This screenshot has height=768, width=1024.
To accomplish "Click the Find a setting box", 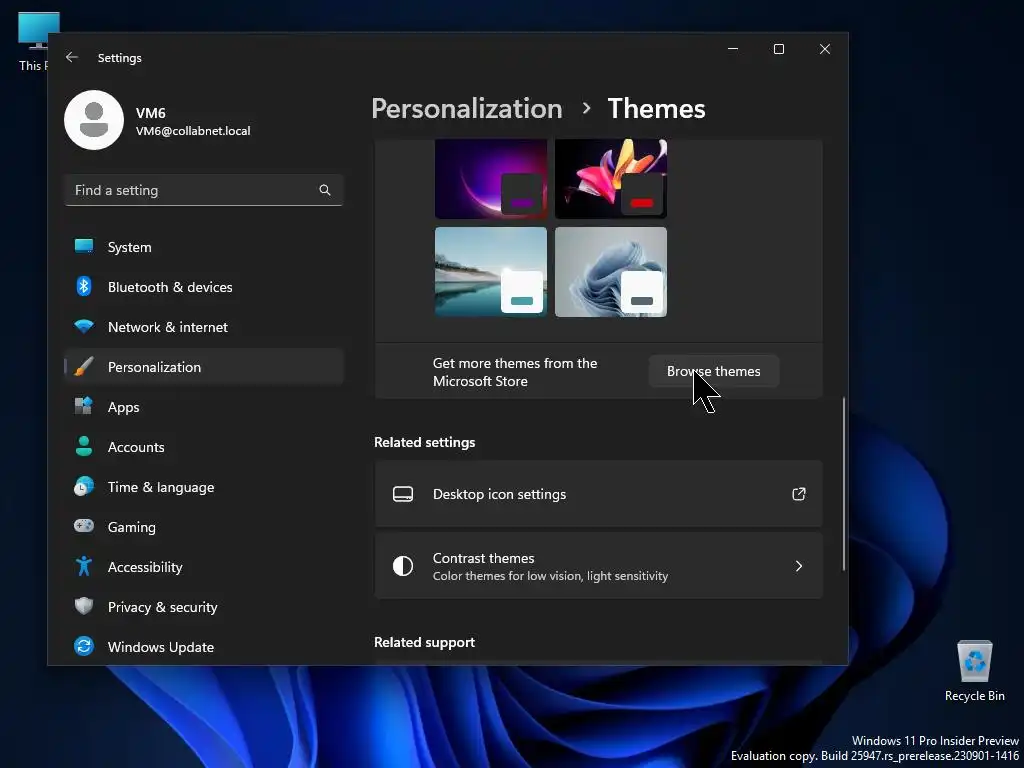I will (x=204, y=190).
